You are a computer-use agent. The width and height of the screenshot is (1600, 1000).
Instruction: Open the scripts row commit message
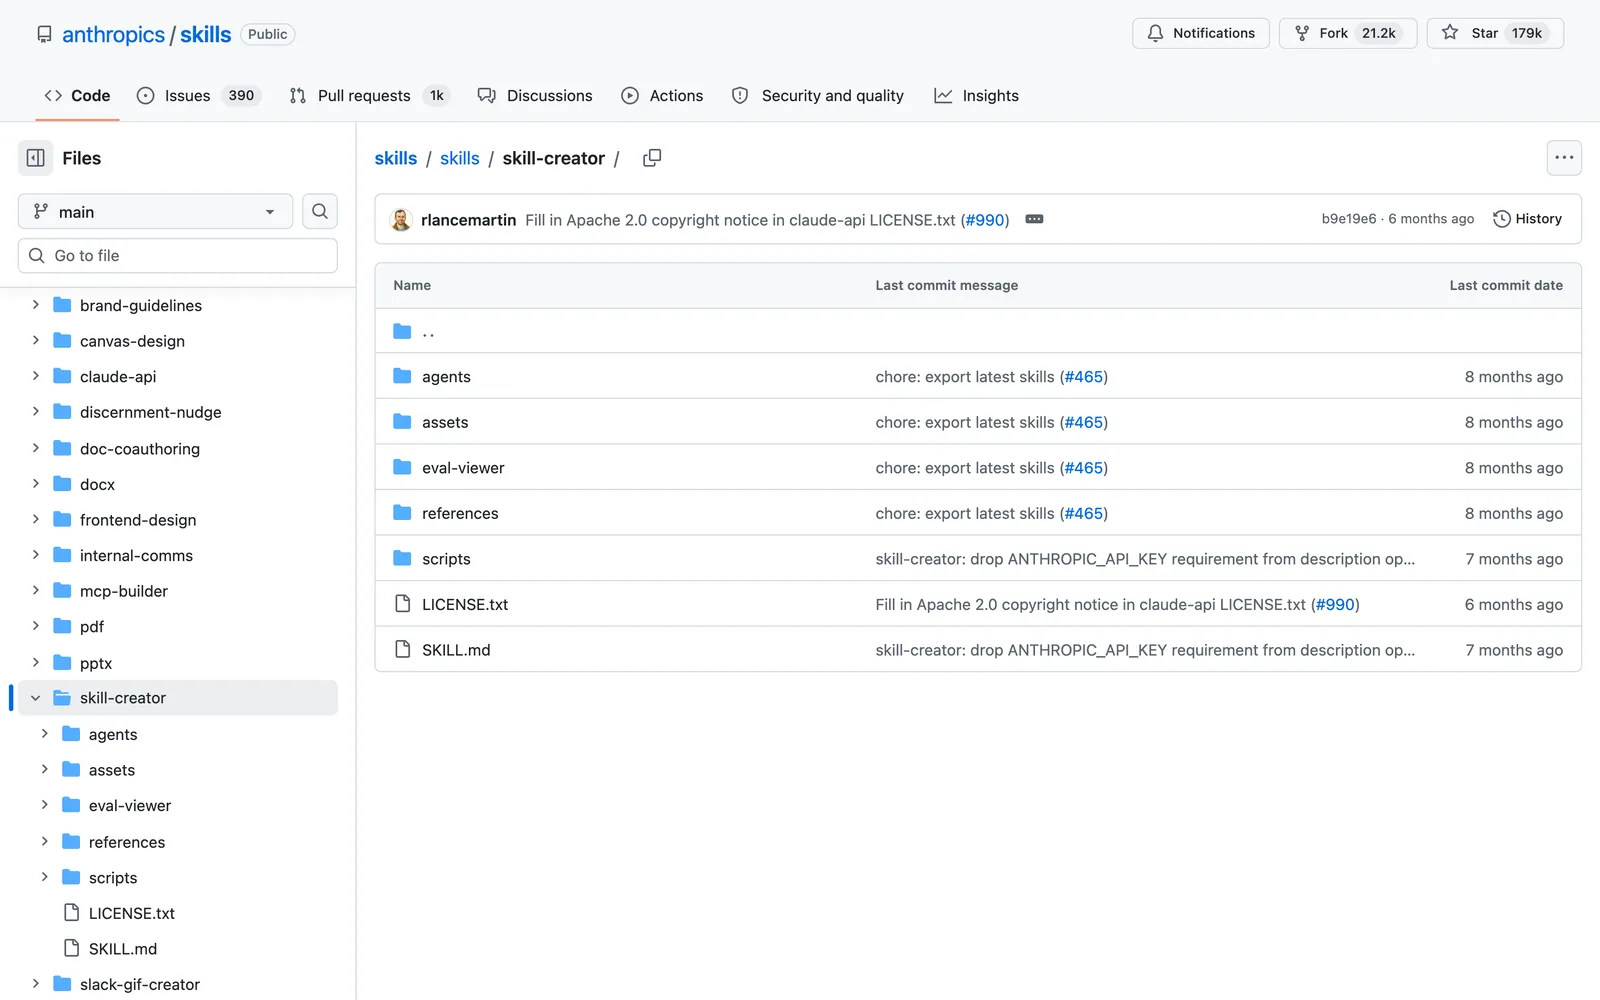[x=1145, y=559]
